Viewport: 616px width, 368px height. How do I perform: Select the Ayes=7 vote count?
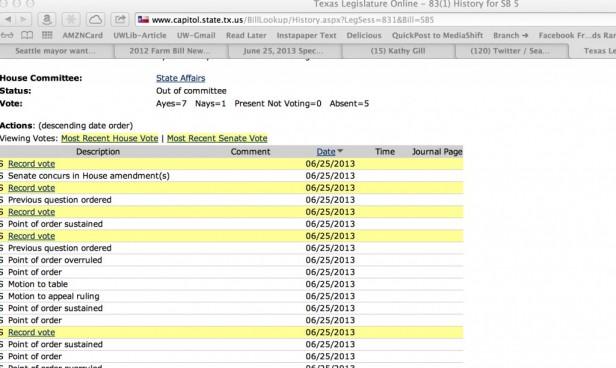171,104
